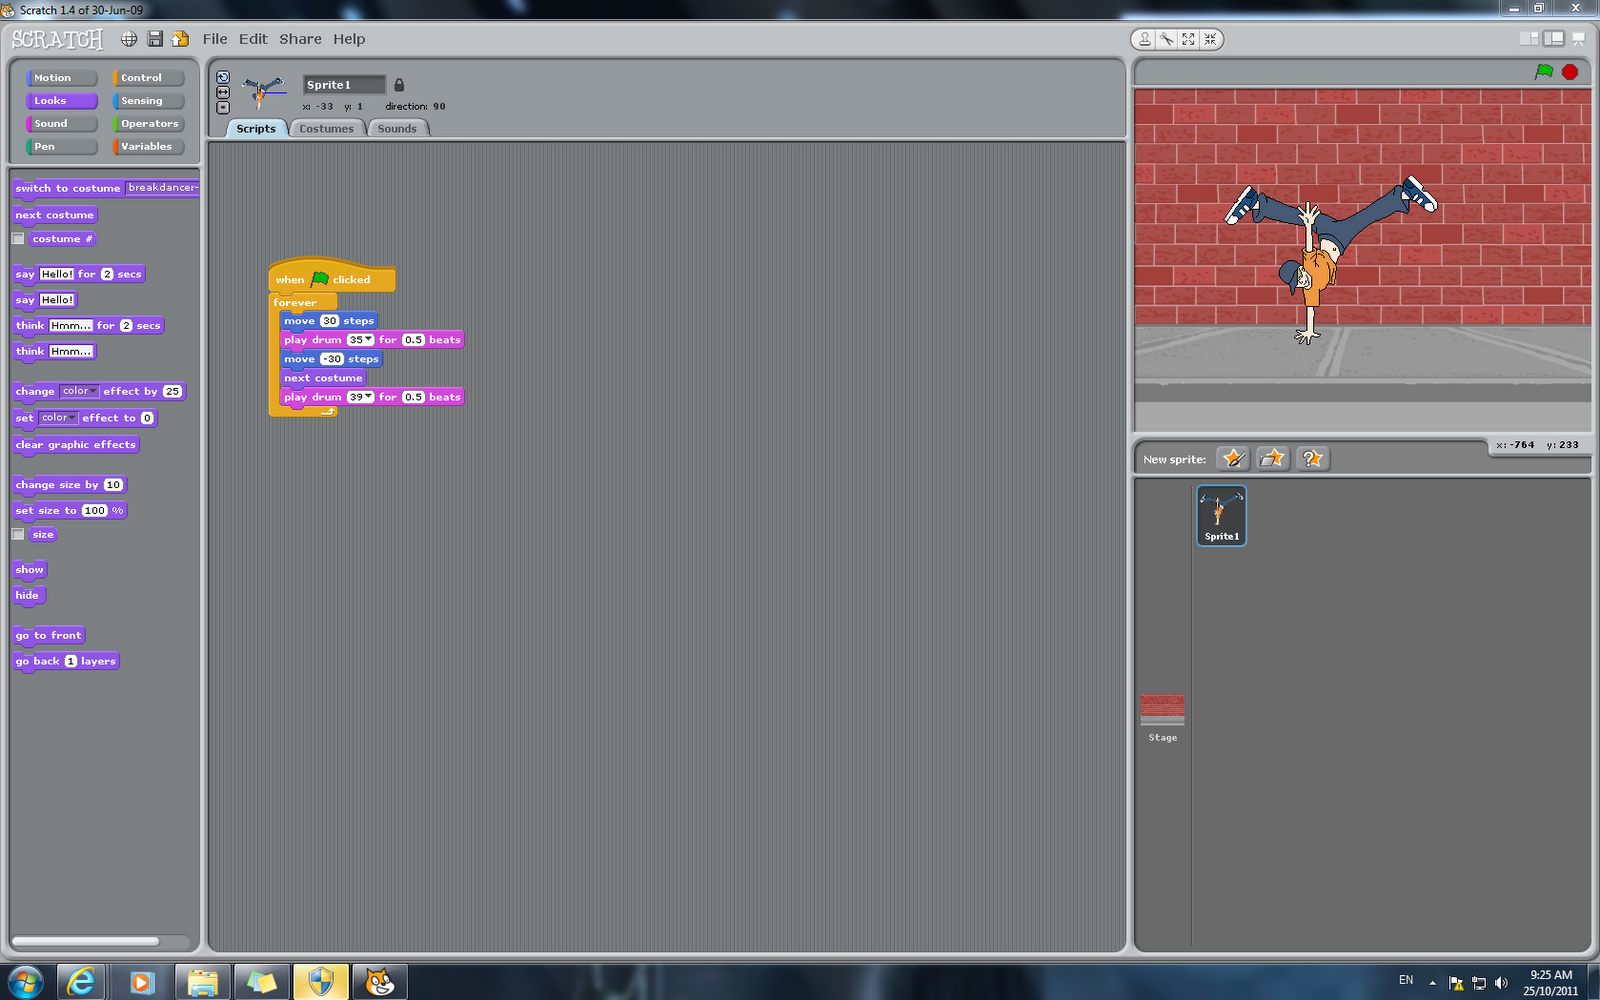Stop all scripts with the red stop sign

1570,72
